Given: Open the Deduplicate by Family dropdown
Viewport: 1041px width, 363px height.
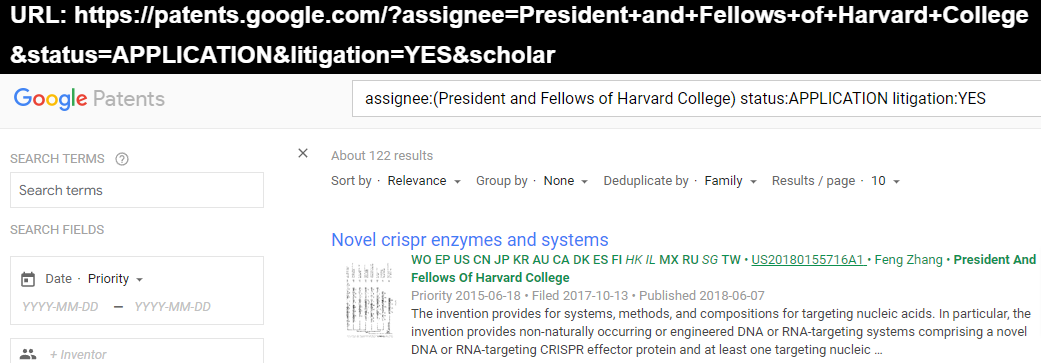Looking at the screenshot, I should click(x=731, y=181).
